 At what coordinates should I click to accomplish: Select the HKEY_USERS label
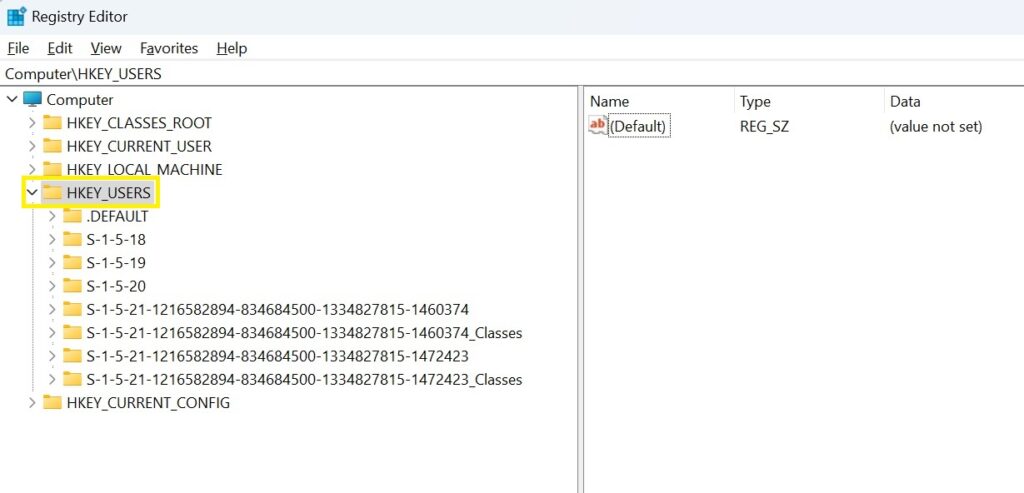(108, 193)
